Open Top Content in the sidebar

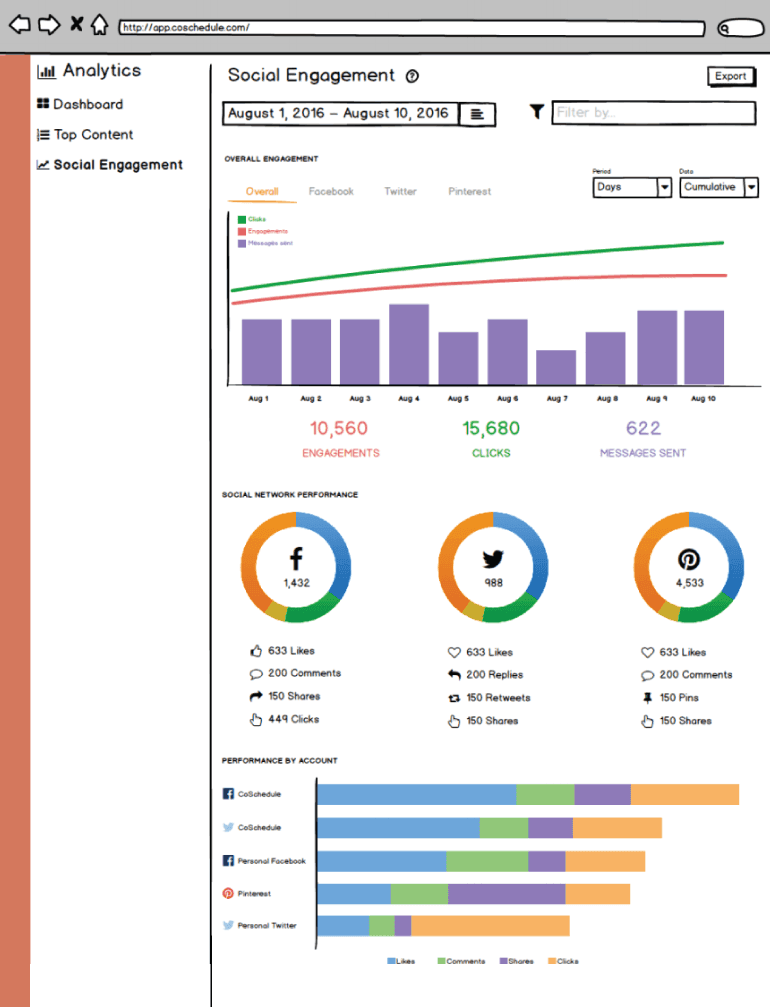tap(93, 135)
